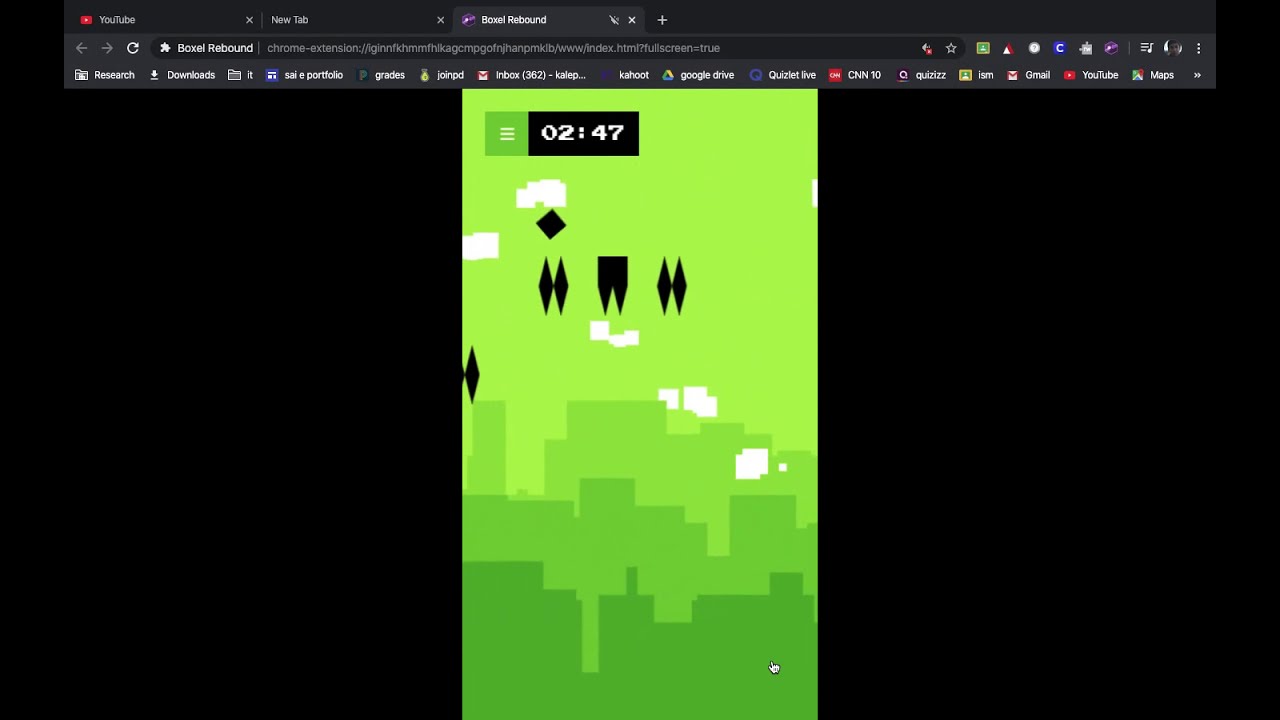1280x720 pixels.
Task: Open the Chrome three-dot menu
Action: pos(1198,48)
